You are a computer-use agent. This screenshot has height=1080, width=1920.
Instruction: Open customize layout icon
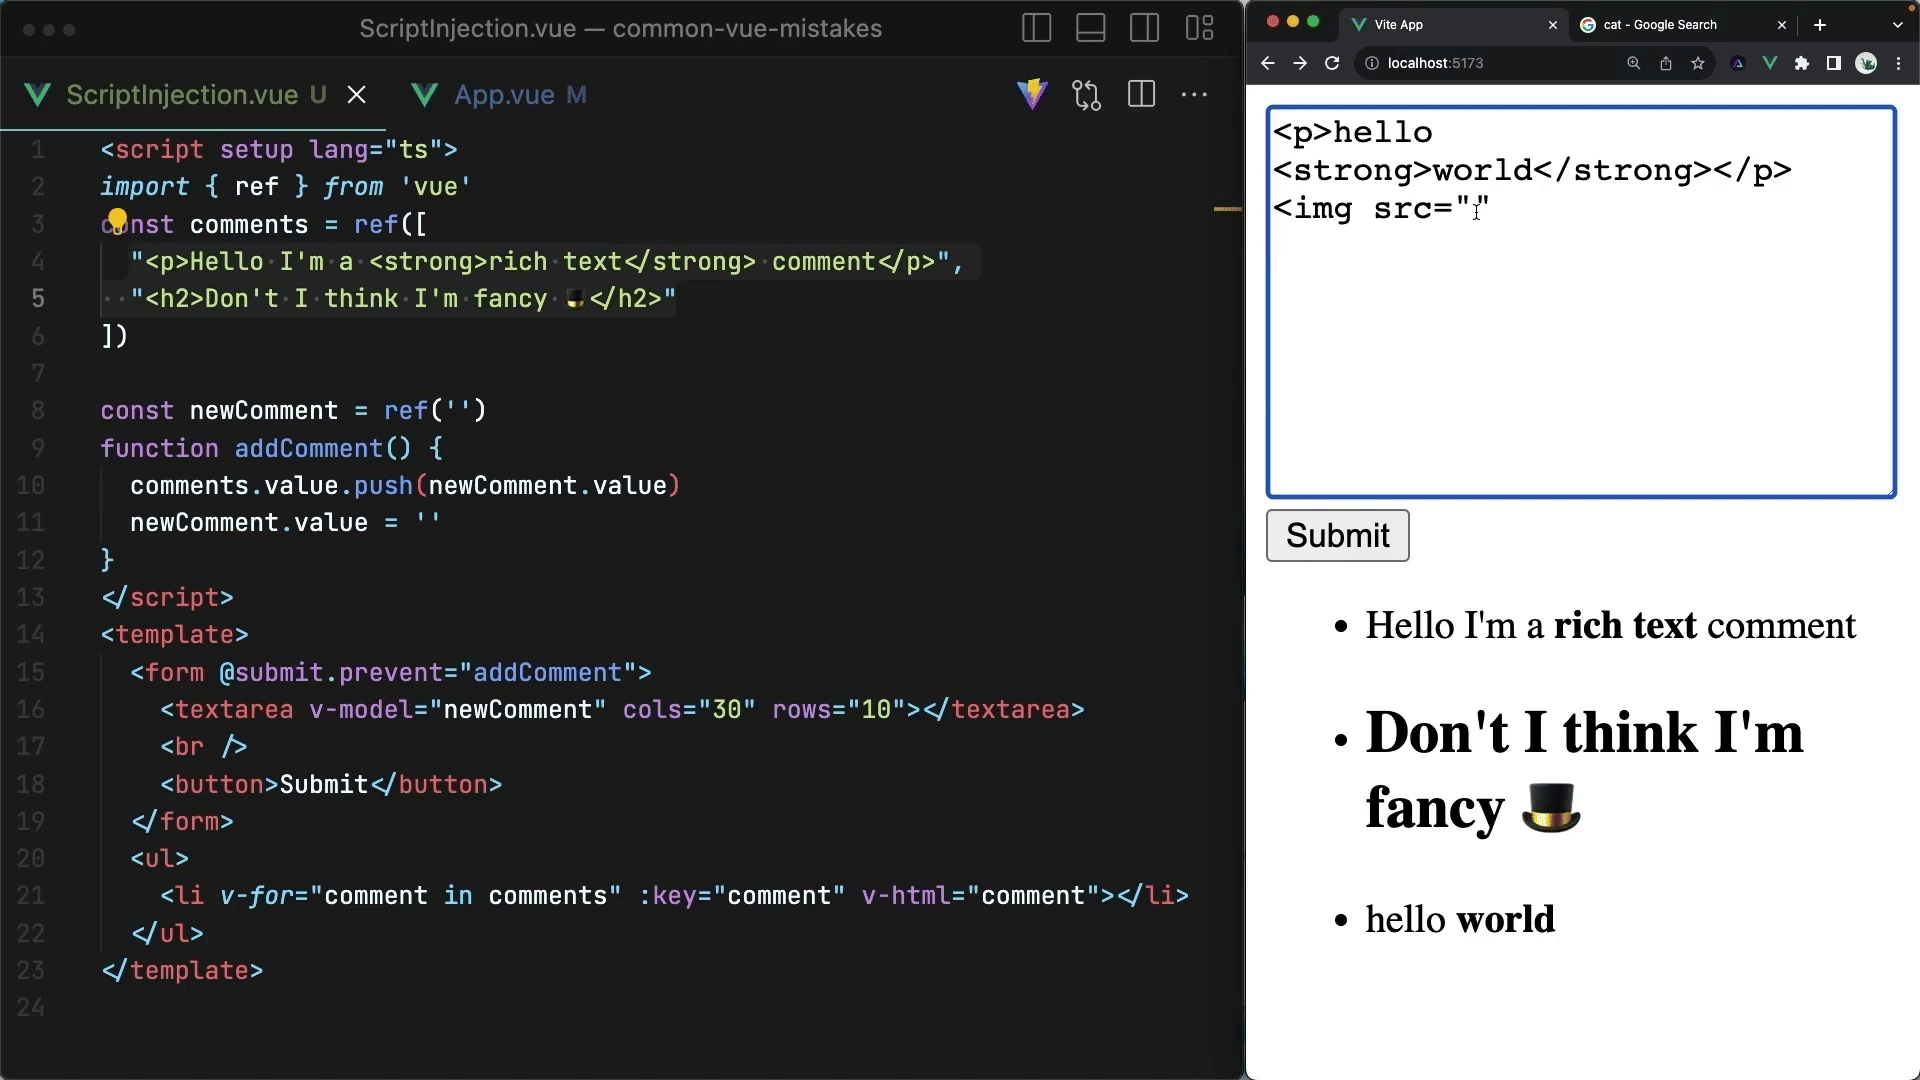(x=1199, y=28)
